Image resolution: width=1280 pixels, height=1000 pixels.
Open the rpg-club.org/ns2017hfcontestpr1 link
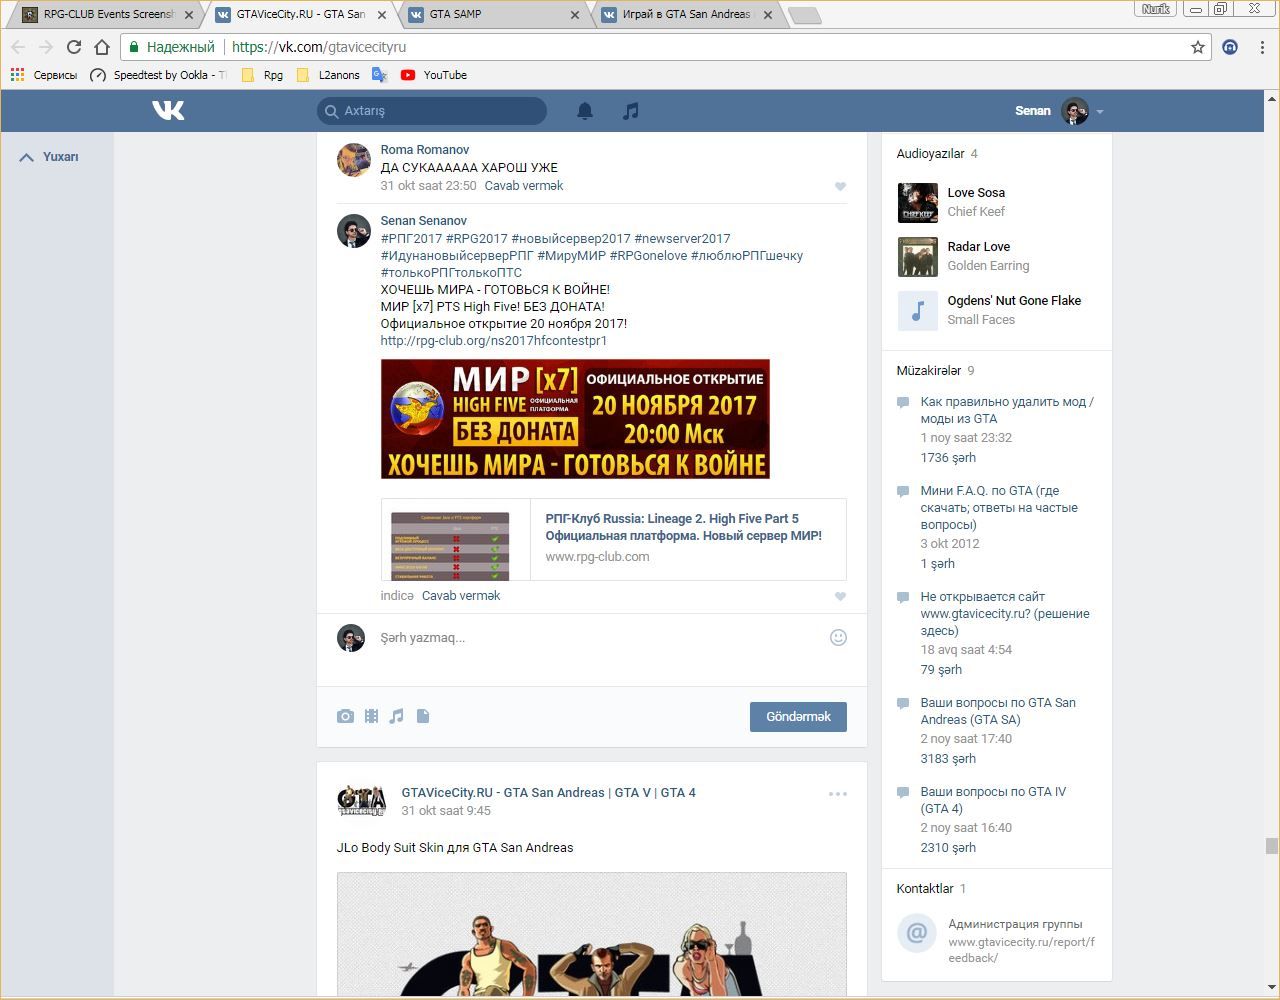click(x=494, y=341)
